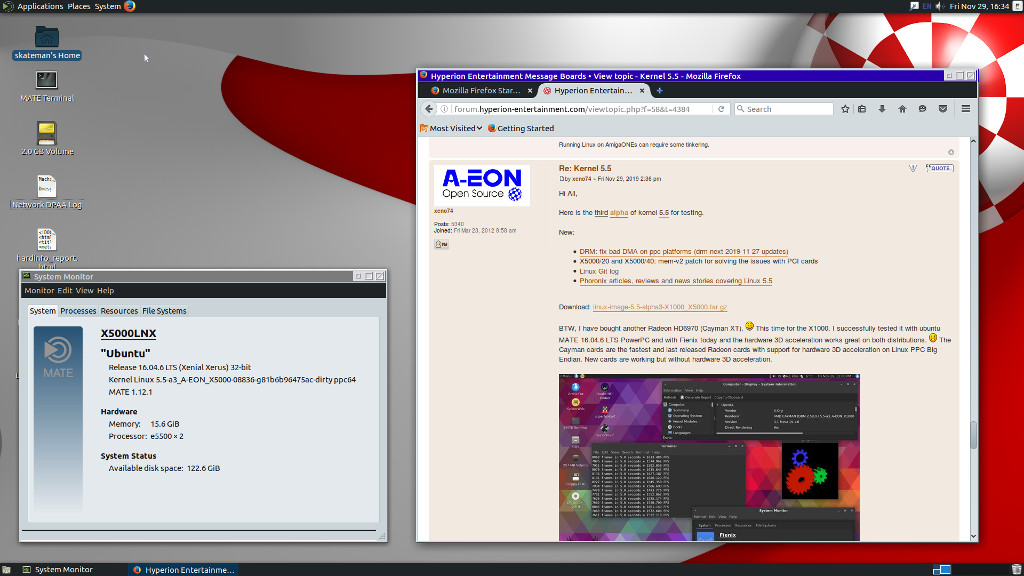This screenshot has width=1024, height=576.
Task: Open the Help menu in System Monitor
Action: [x=105, y=291]
